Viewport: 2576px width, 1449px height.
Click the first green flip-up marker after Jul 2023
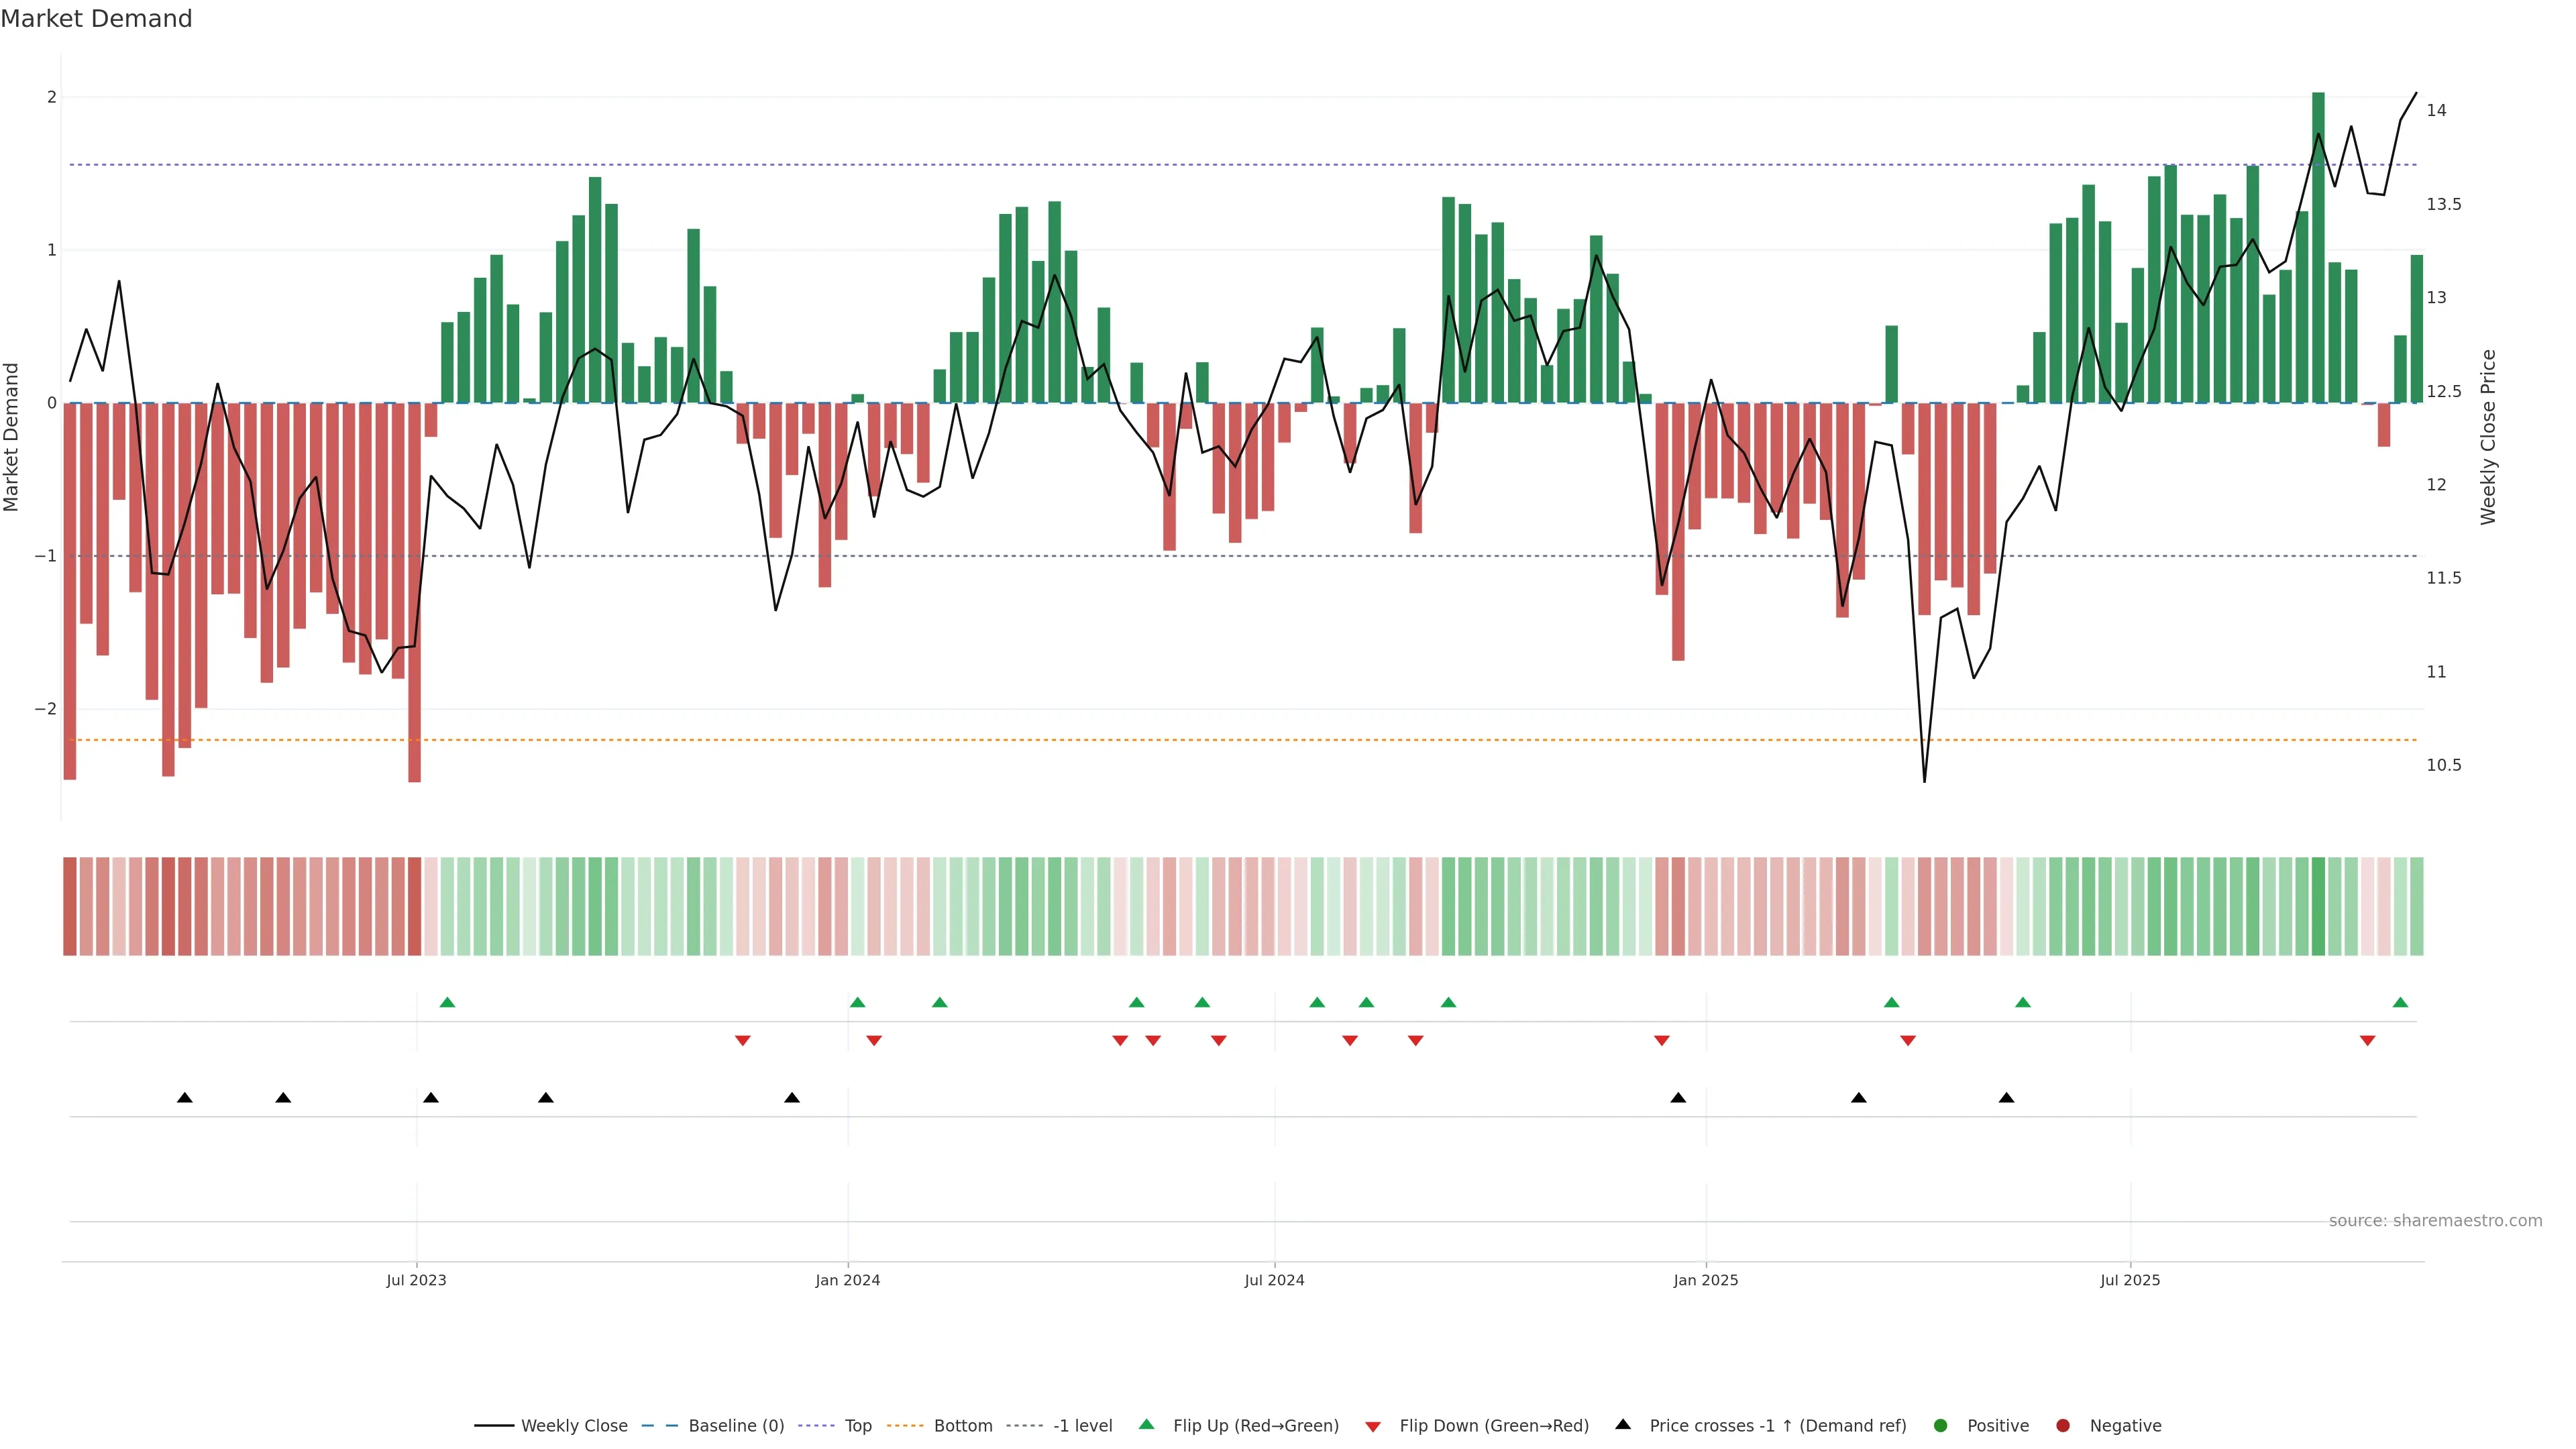[x=447, y=1003]
